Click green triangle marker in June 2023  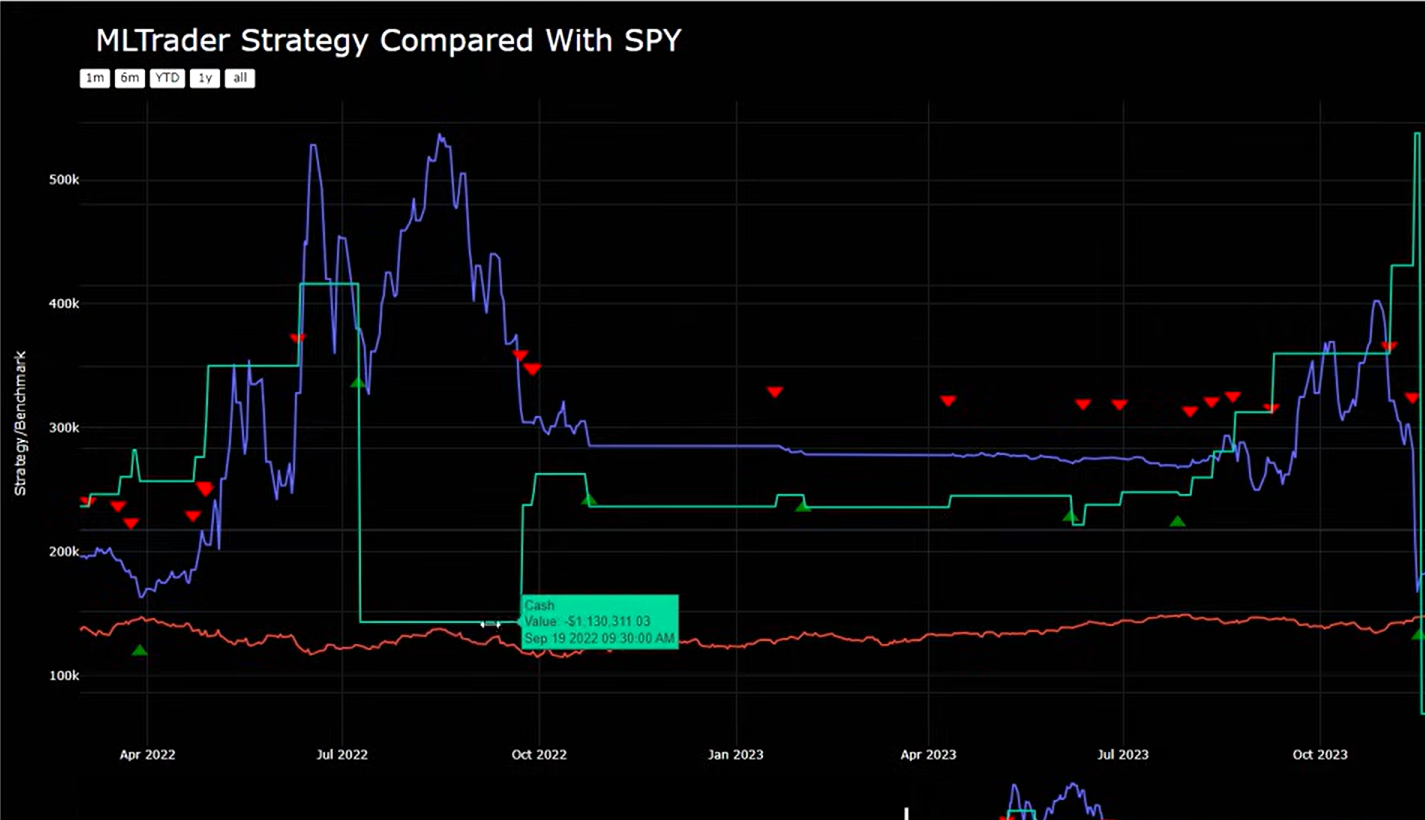(x=1070, y=517)
